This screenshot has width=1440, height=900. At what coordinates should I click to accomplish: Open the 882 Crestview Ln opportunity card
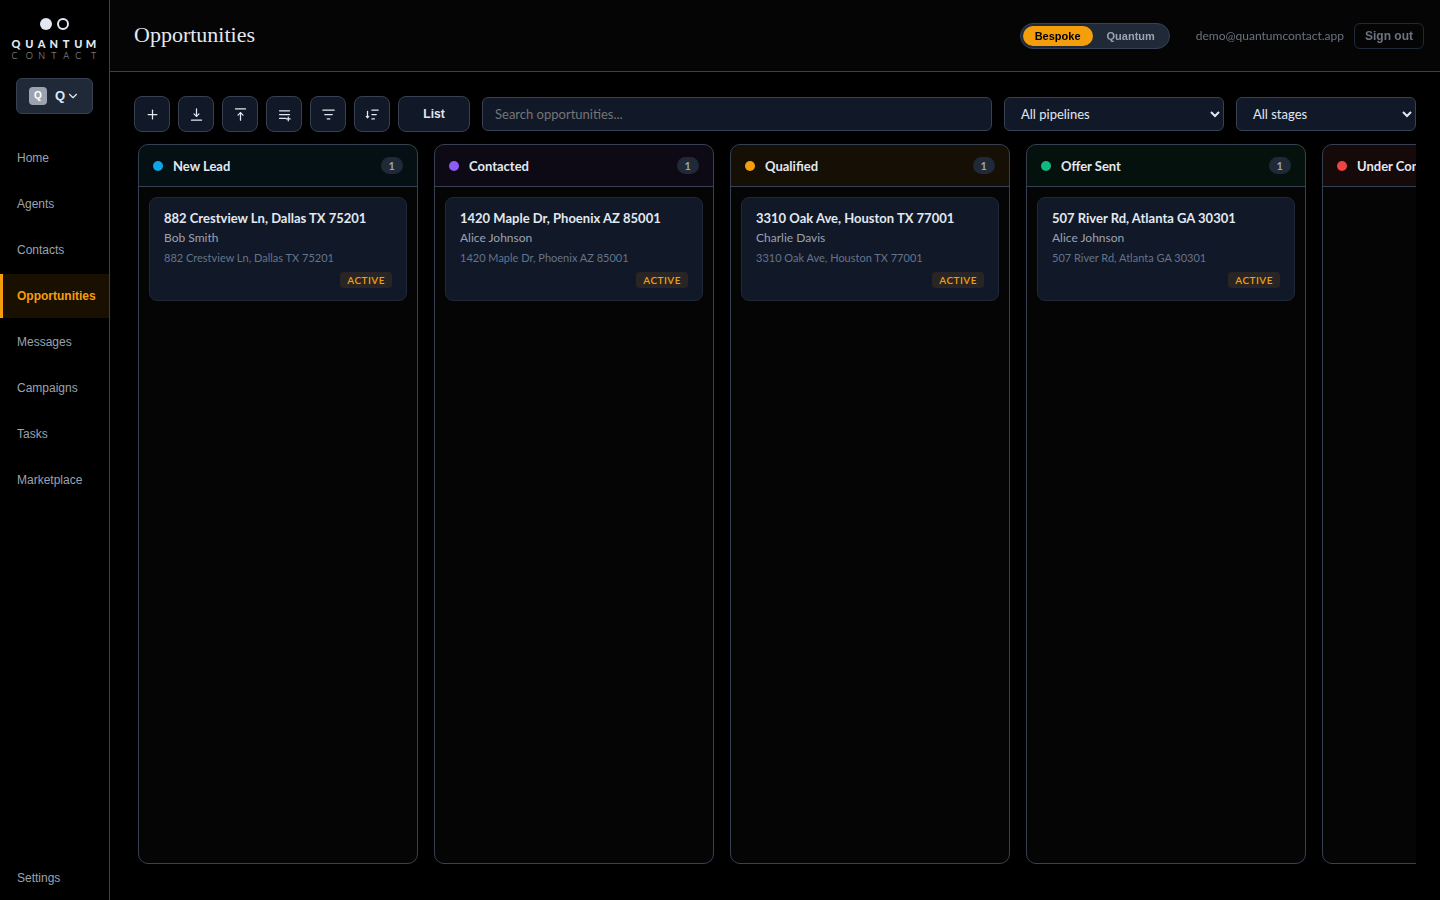point(278,249)
